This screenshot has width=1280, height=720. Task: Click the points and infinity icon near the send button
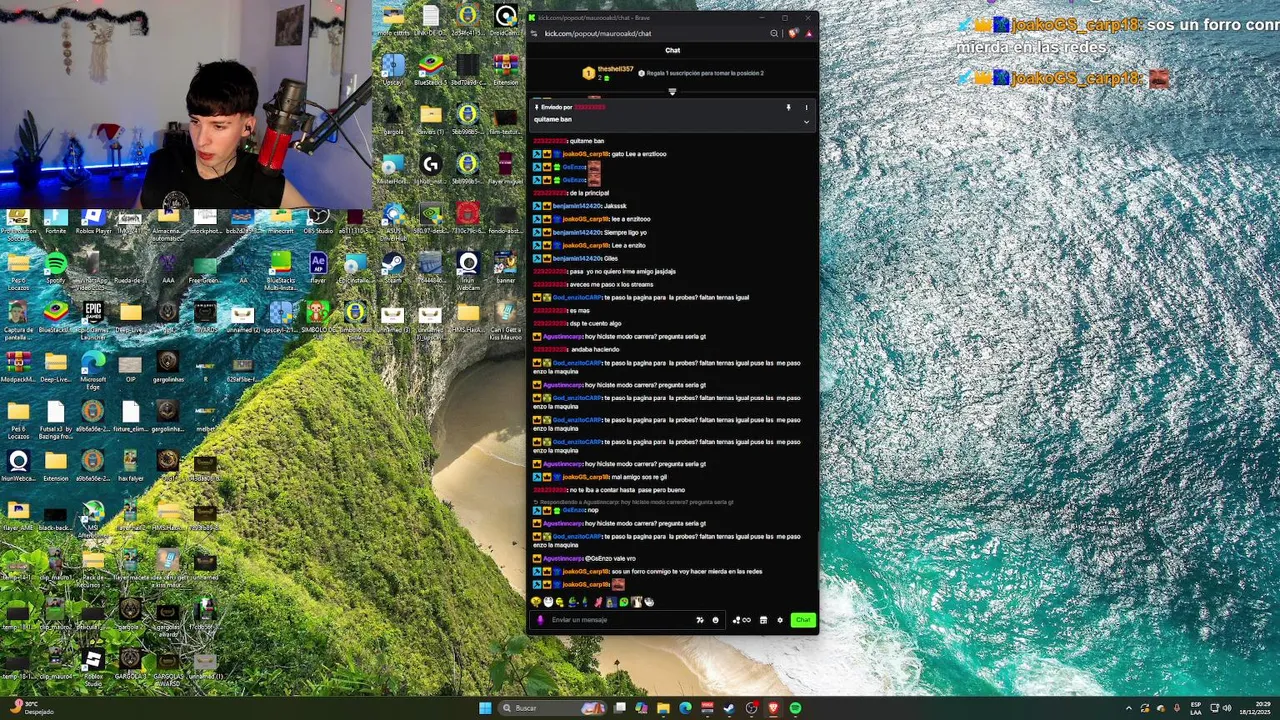pyautogui.click(x=741, y=620)
